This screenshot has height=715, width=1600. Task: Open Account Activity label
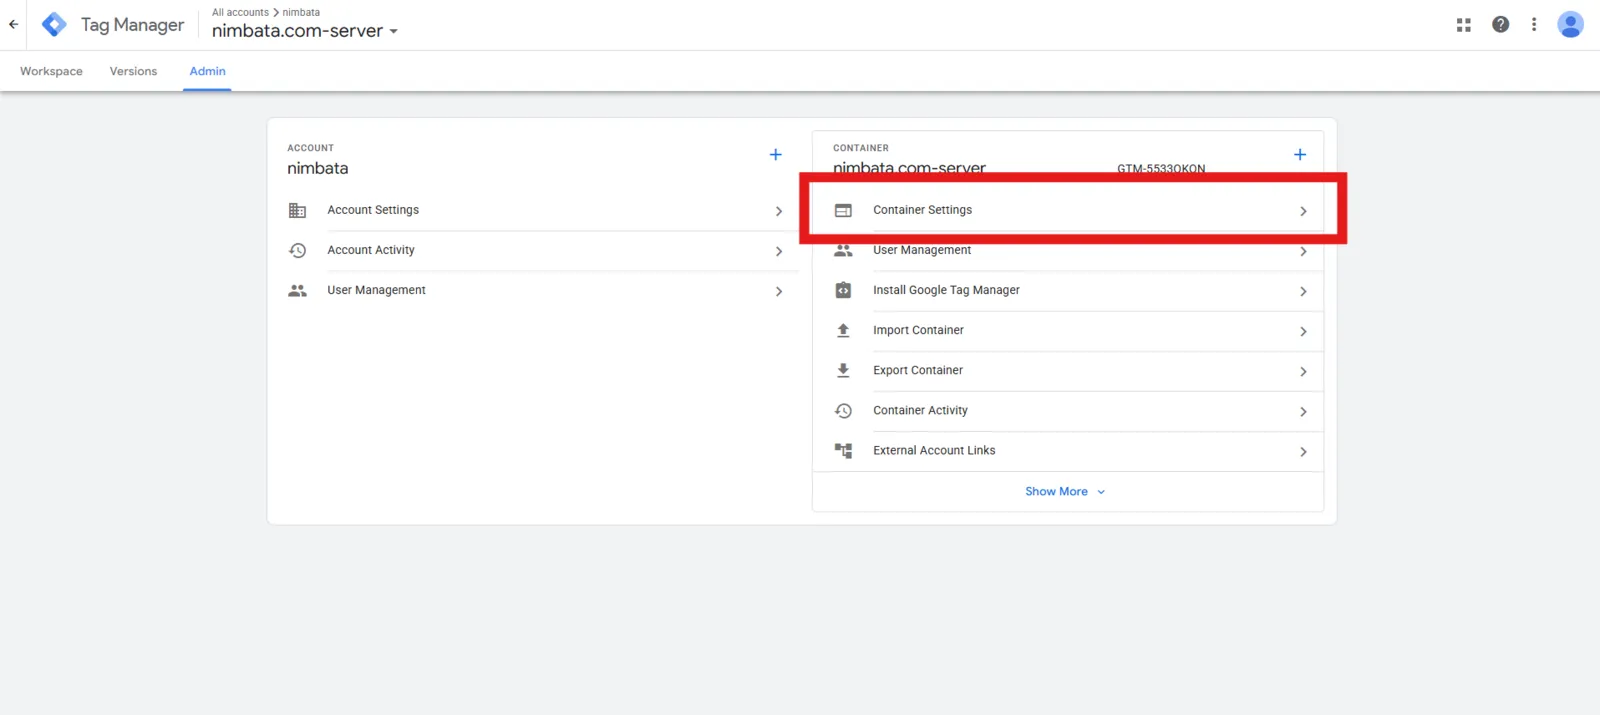(x=371, y=250)
